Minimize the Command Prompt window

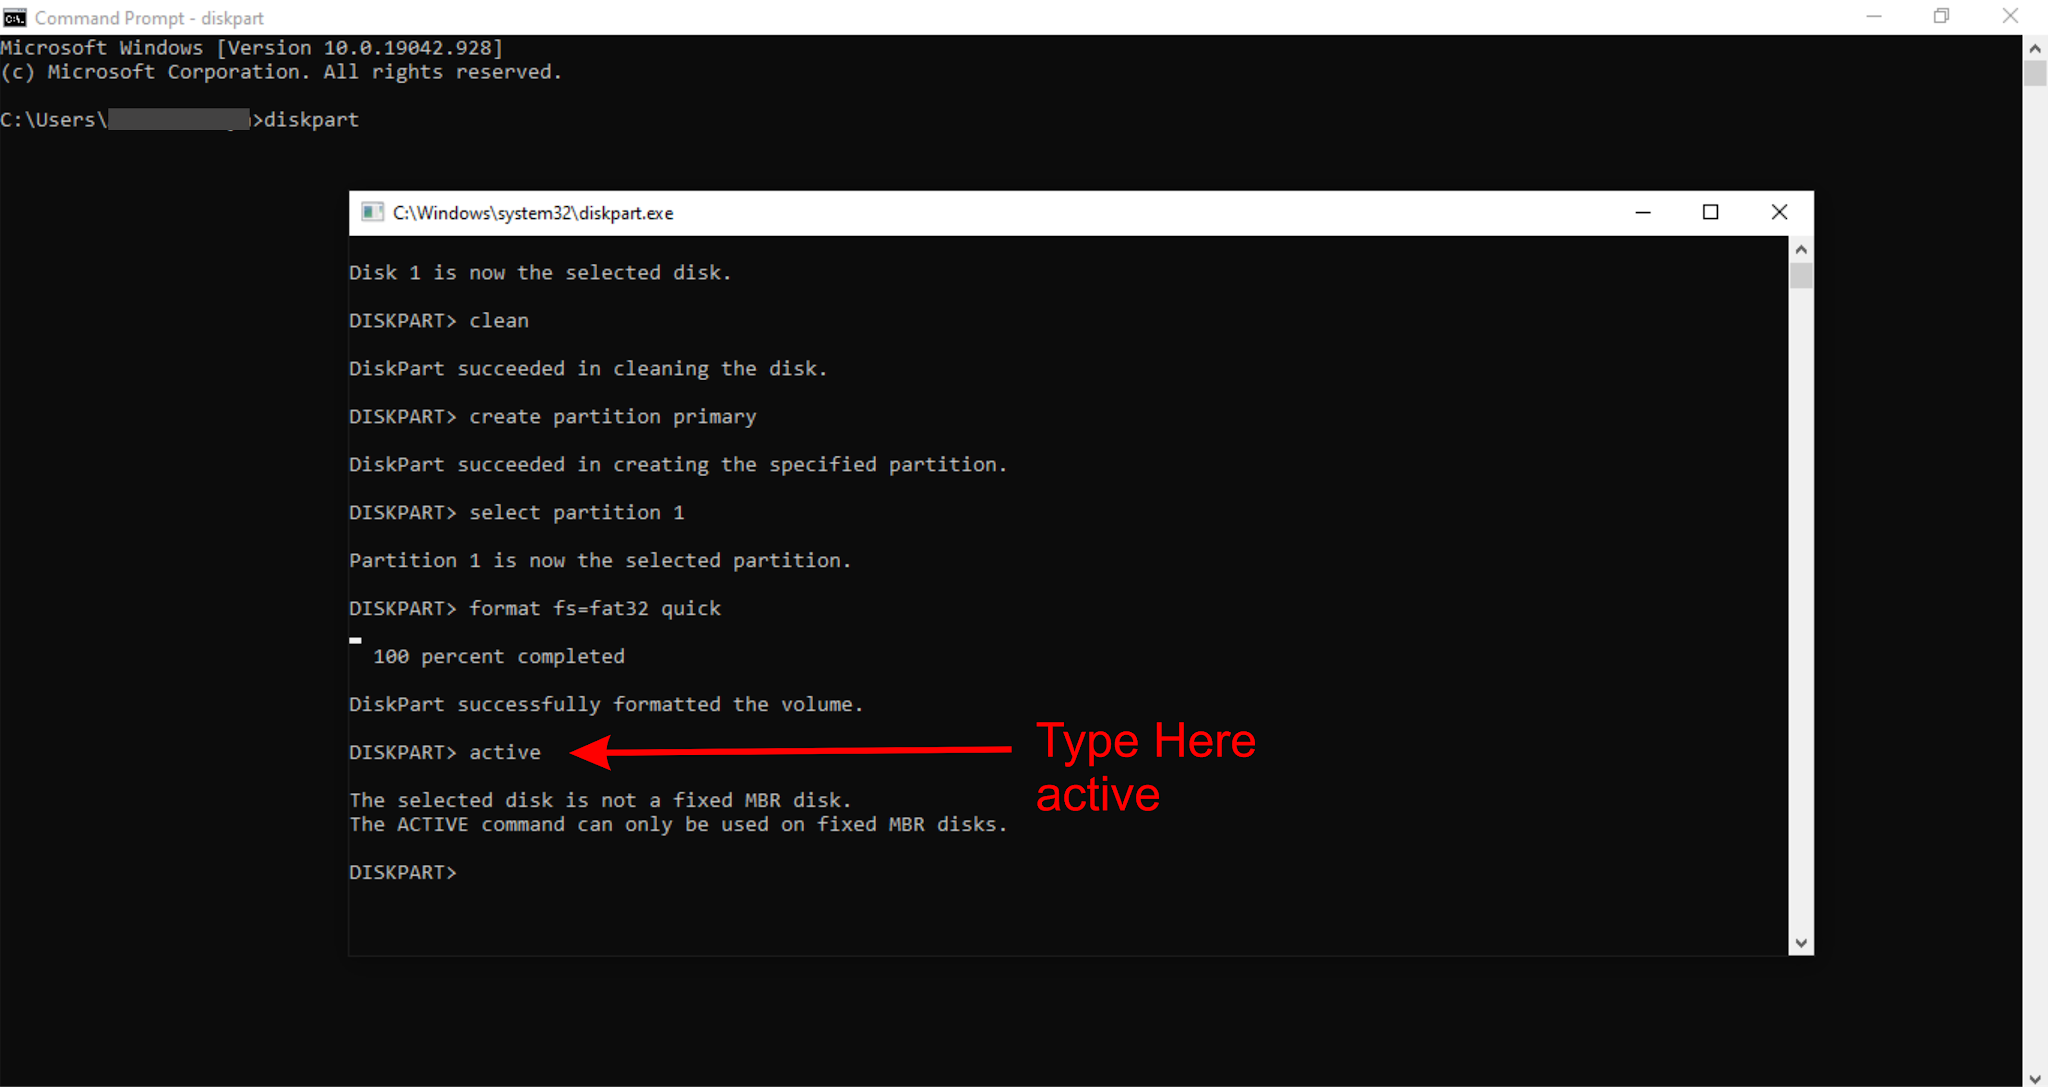point(1873,16)
